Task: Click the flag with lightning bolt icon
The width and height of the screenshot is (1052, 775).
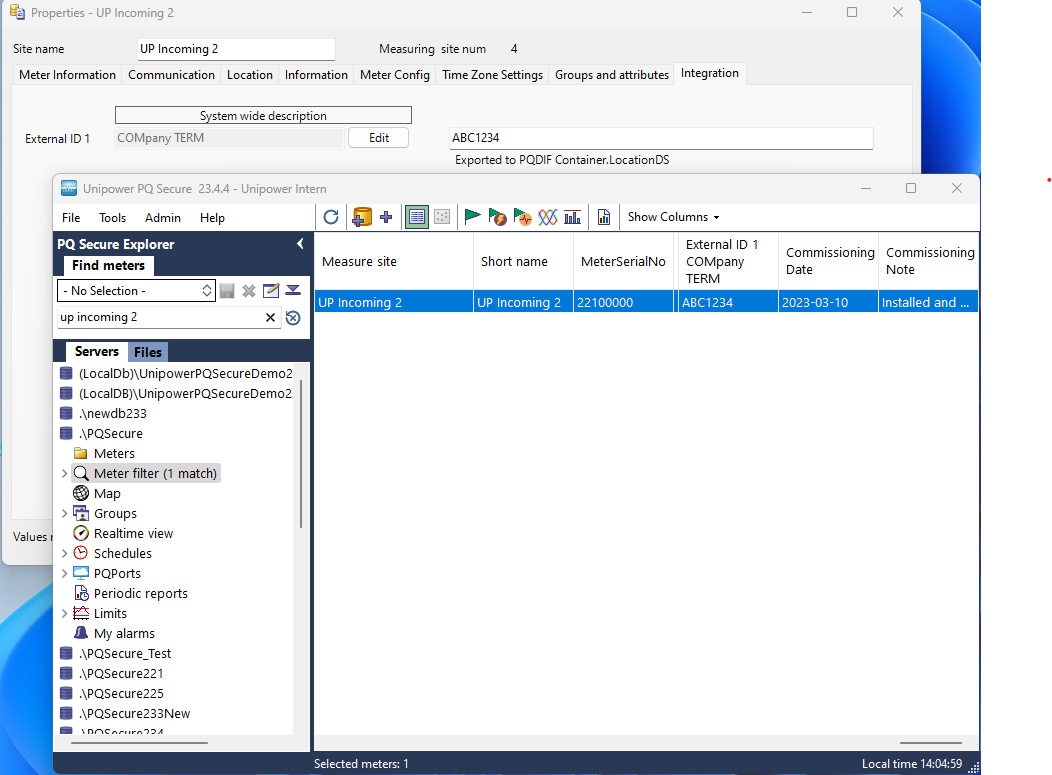Action: pos(497,217)
